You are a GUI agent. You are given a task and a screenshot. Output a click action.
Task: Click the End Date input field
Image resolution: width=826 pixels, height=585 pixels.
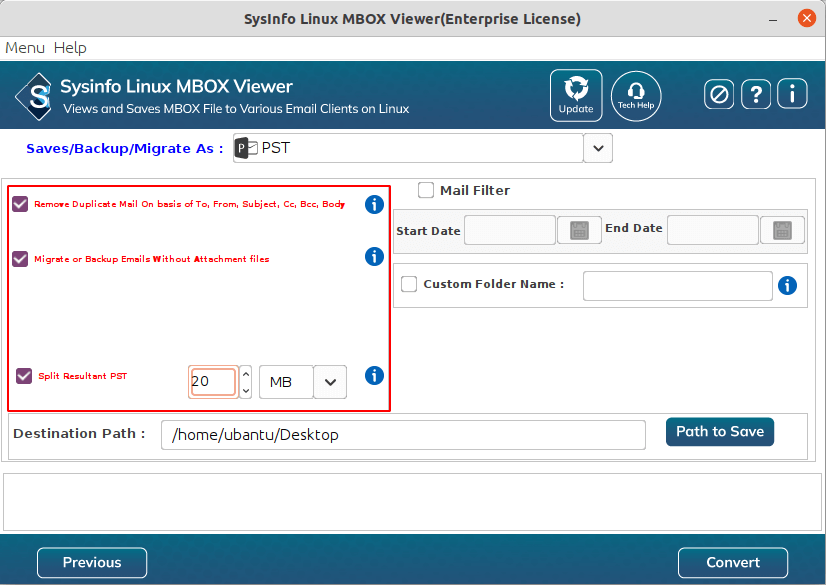point(713,230)
